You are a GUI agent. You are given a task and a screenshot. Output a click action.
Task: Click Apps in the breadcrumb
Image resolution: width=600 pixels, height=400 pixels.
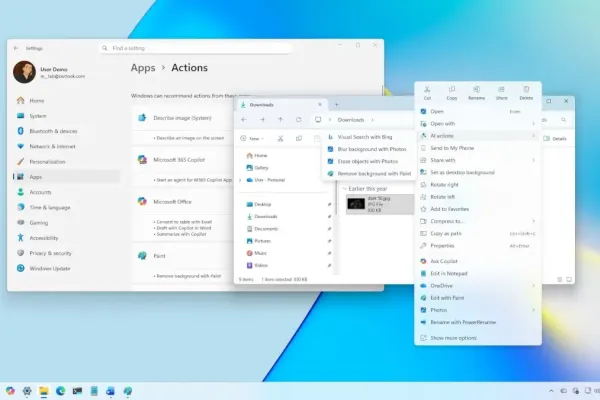pyautogui.click(x=143, y=68)
